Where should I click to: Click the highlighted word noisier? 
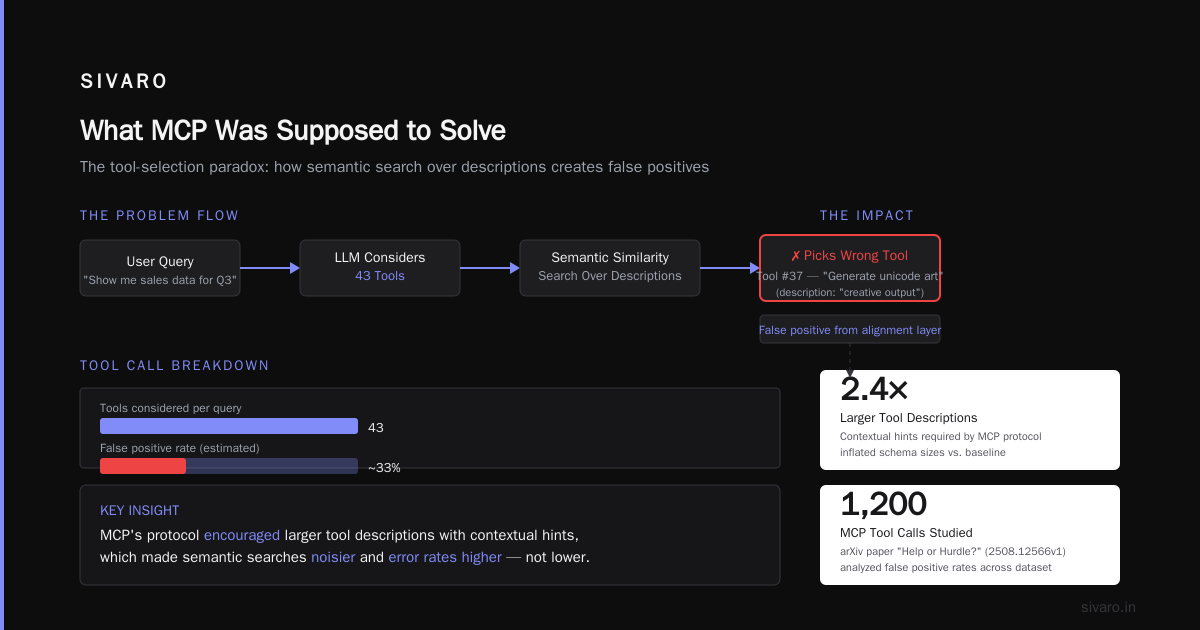pos(333,557)
